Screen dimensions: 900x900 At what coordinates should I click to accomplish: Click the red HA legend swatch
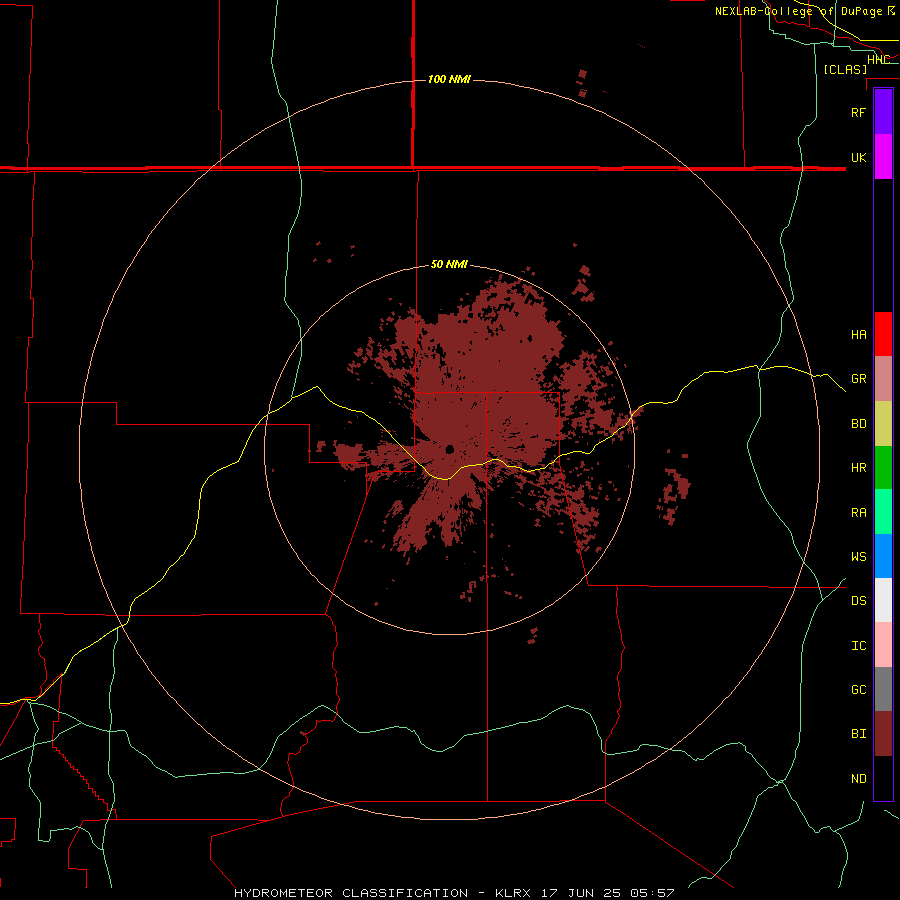(x=883, y=334)
